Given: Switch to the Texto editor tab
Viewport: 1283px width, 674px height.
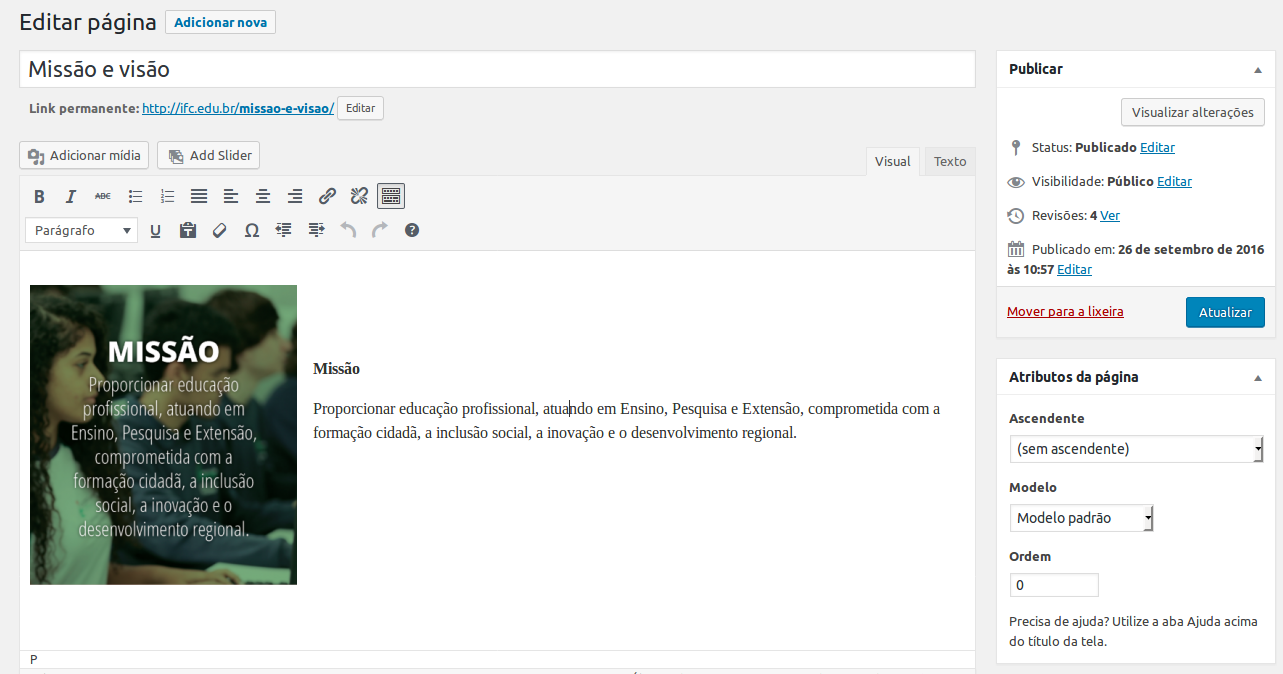Looking at the screenshot, I should [950, 161].
